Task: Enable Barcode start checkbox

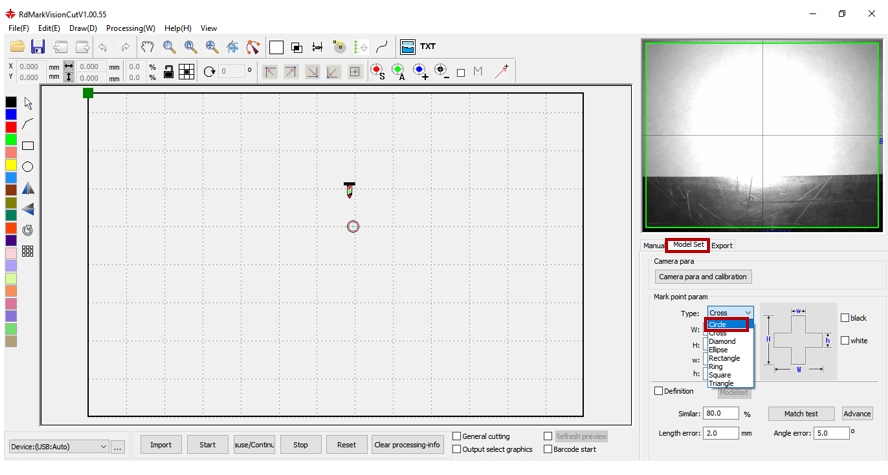Action: (548, 449)
